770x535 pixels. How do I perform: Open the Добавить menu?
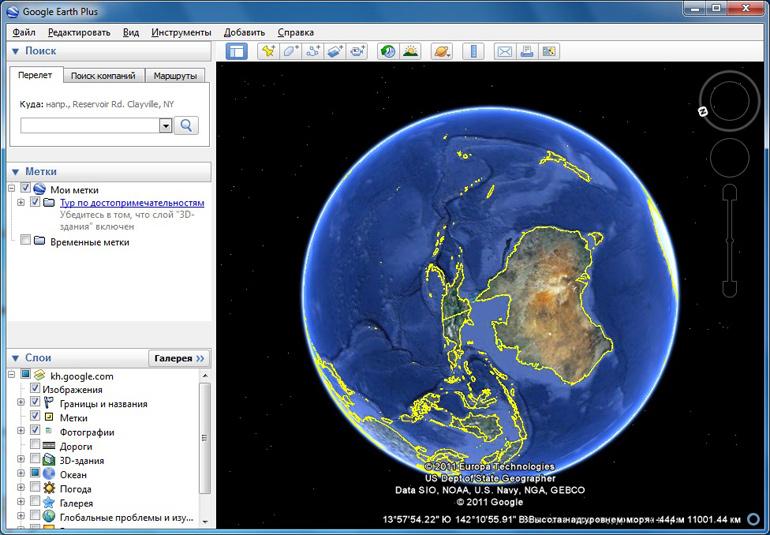(244, 32)
